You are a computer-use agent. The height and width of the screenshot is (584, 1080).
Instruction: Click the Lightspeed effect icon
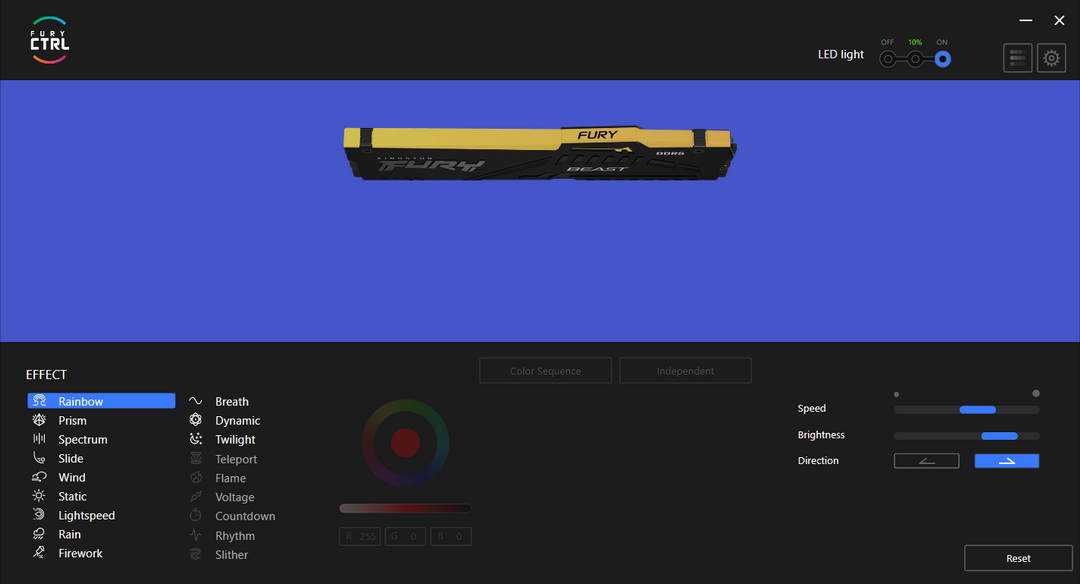point(39,514)
